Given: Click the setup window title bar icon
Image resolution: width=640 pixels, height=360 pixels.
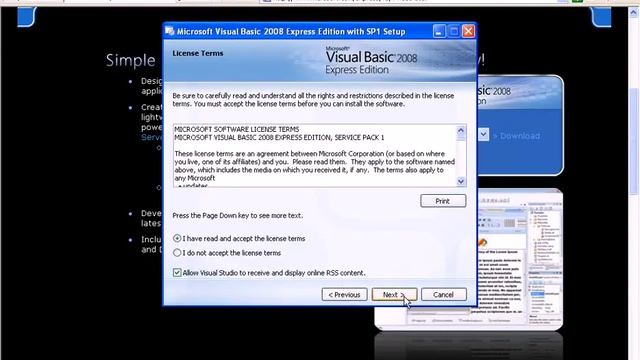Looking at the screenshot, I should [x=169, y=31].
